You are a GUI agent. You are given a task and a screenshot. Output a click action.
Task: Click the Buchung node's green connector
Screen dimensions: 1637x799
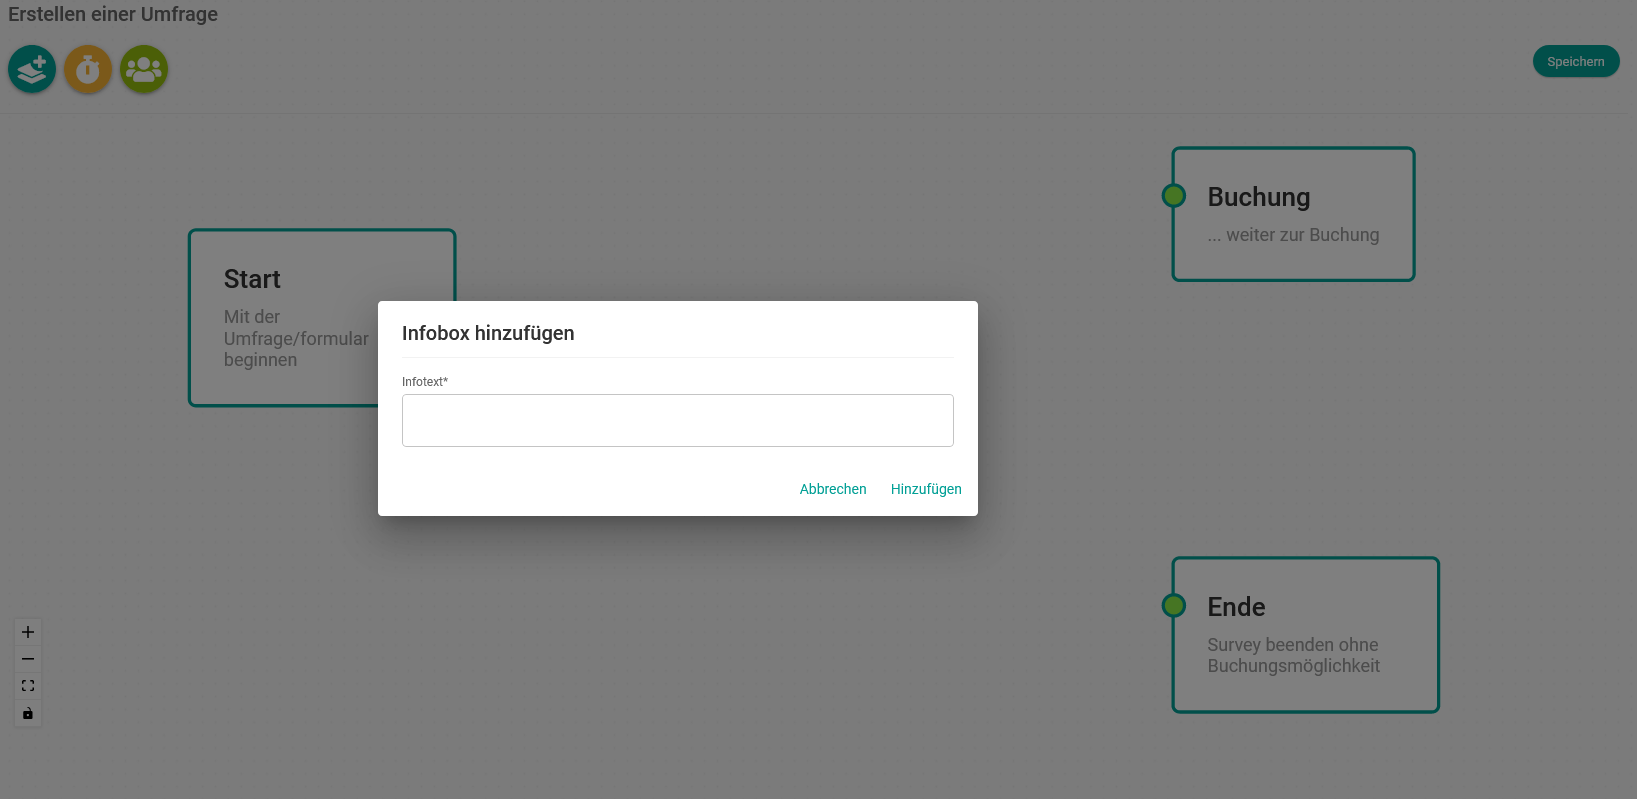[1174, 196]
